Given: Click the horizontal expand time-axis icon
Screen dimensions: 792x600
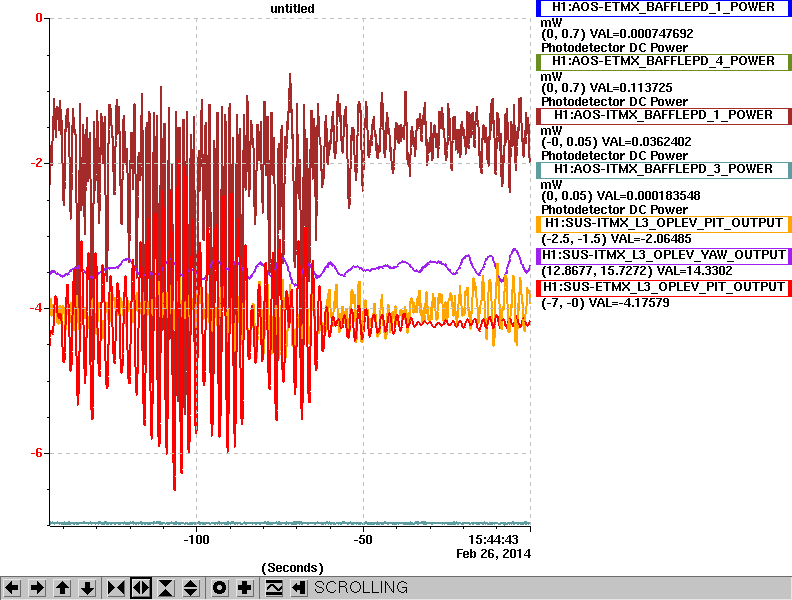Looking at the screenshot, I should (x=141, y=588).
